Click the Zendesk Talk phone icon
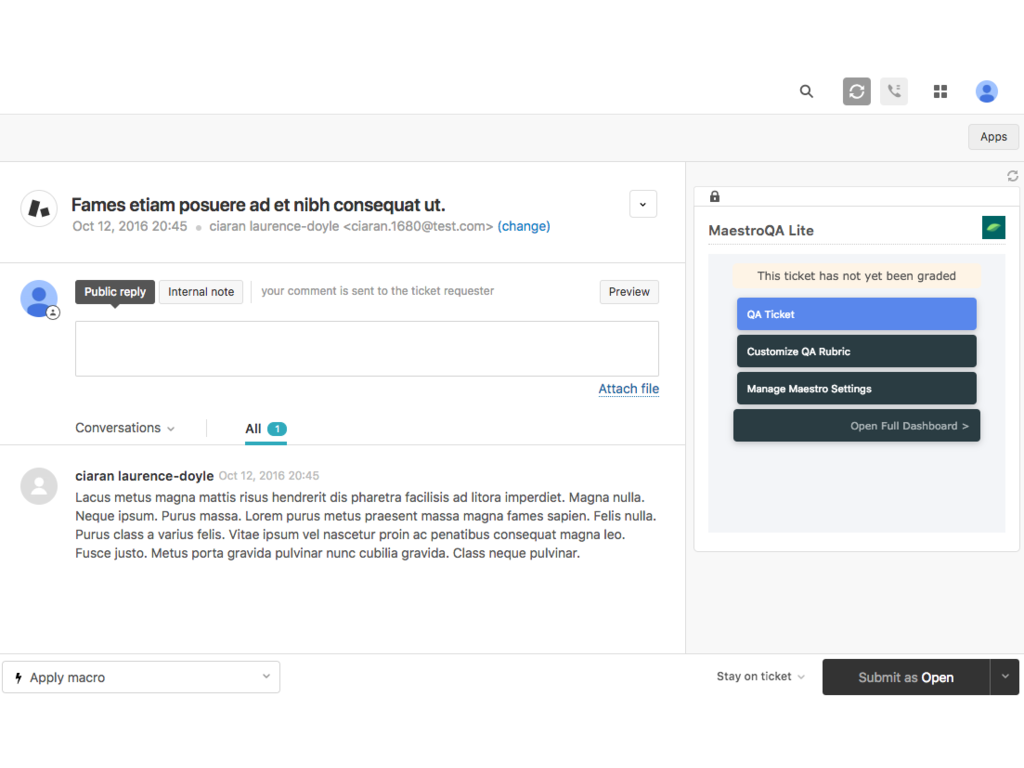Viewport: 1024px width, 768px height. coord(893,91)
